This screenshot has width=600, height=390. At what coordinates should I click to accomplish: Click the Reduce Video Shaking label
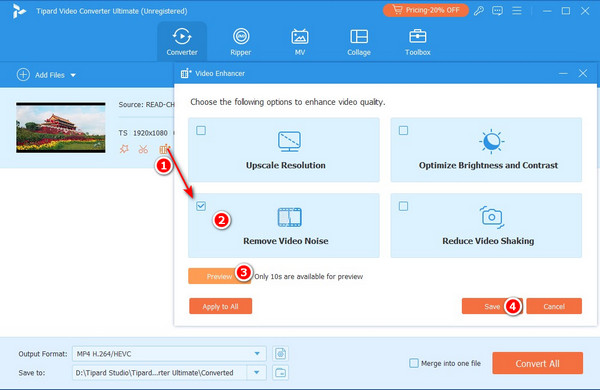click(x=488, y=241)
